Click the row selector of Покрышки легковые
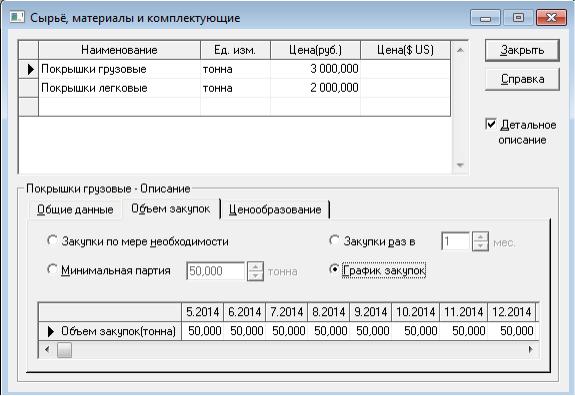This screenshot has width=575, height=396. pos(29,88)
